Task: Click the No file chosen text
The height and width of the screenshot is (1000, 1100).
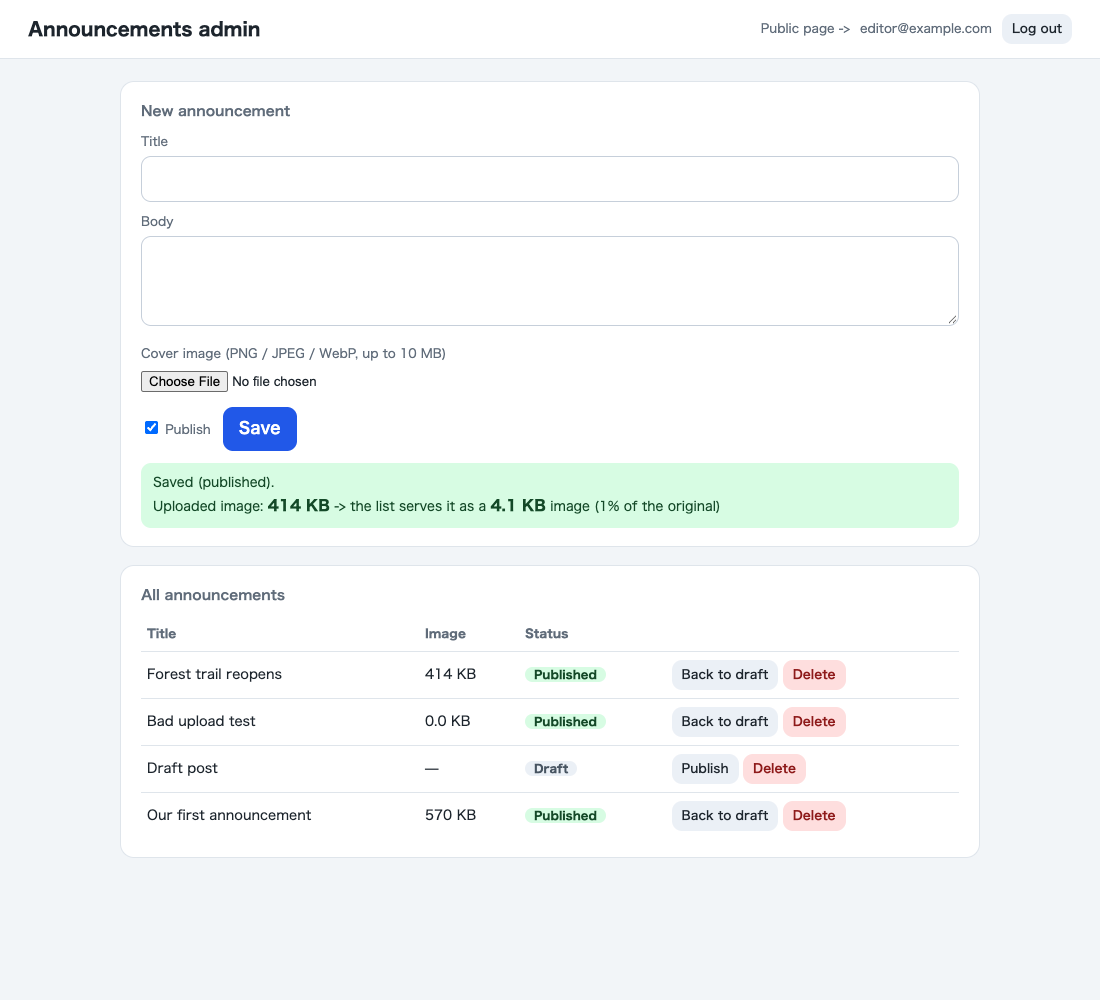Action: tap(274, 381)
